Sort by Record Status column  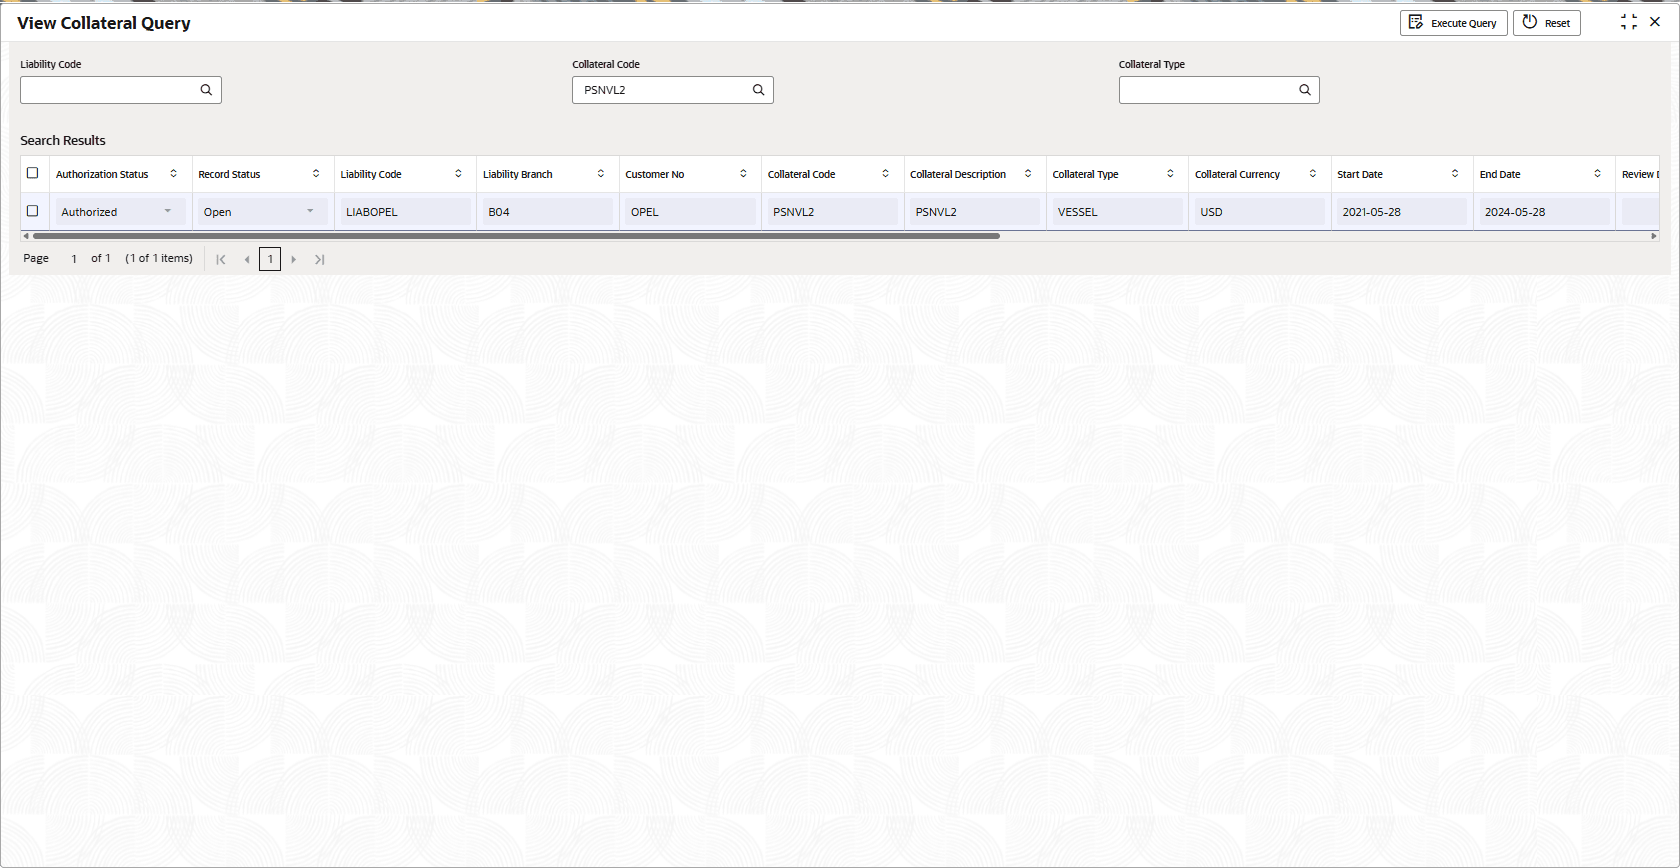coord(316,174)
